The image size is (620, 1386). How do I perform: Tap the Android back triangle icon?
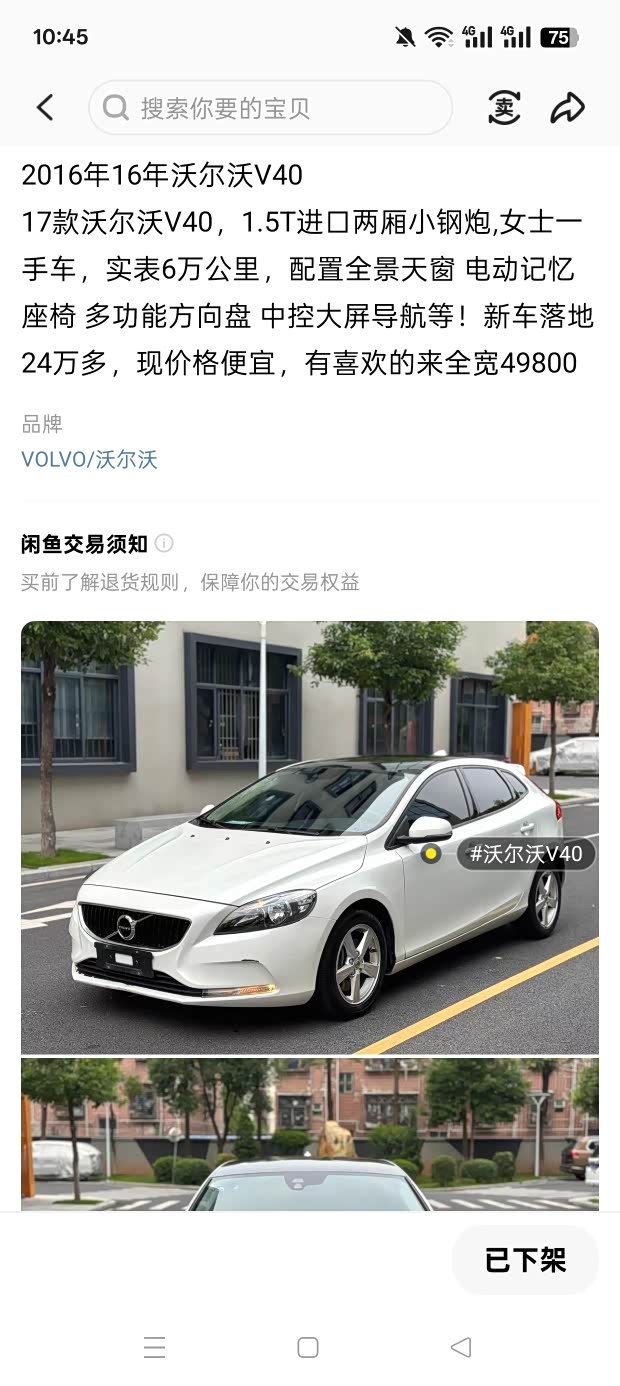click(461, 1347)
